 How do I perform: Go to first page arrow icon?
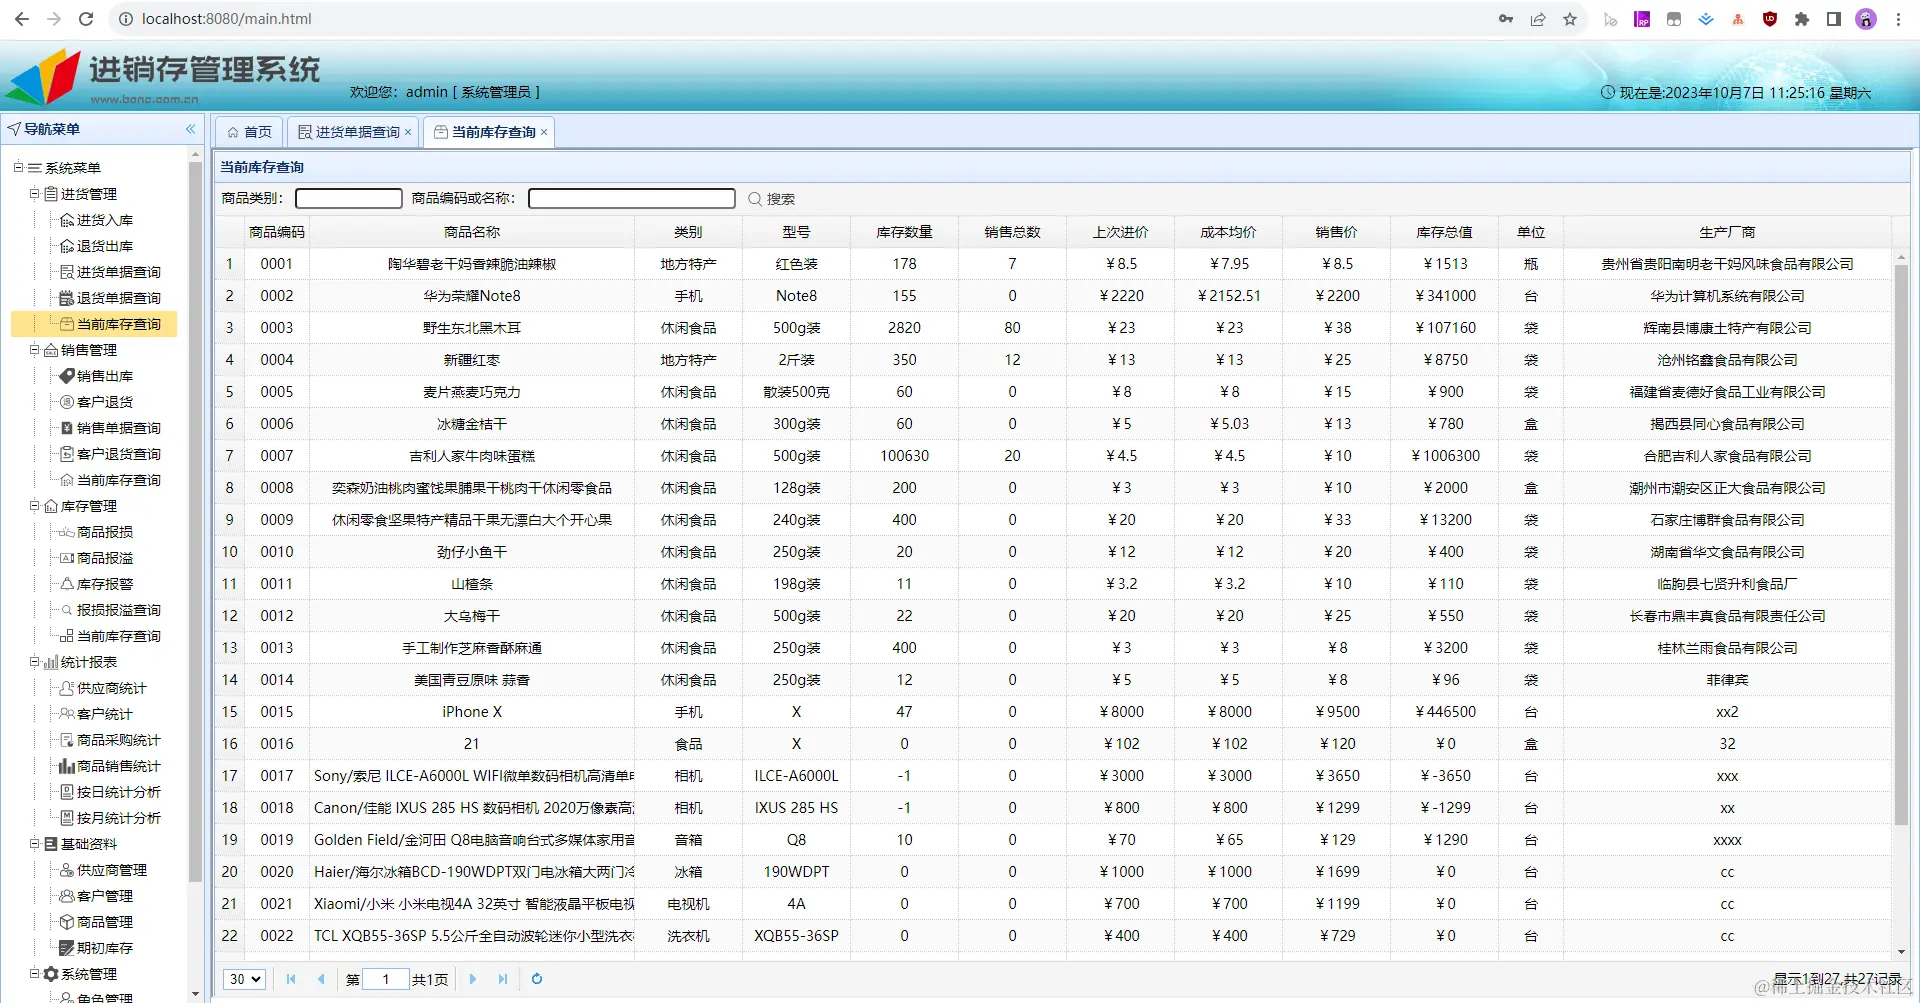click(x=291, y=979)
